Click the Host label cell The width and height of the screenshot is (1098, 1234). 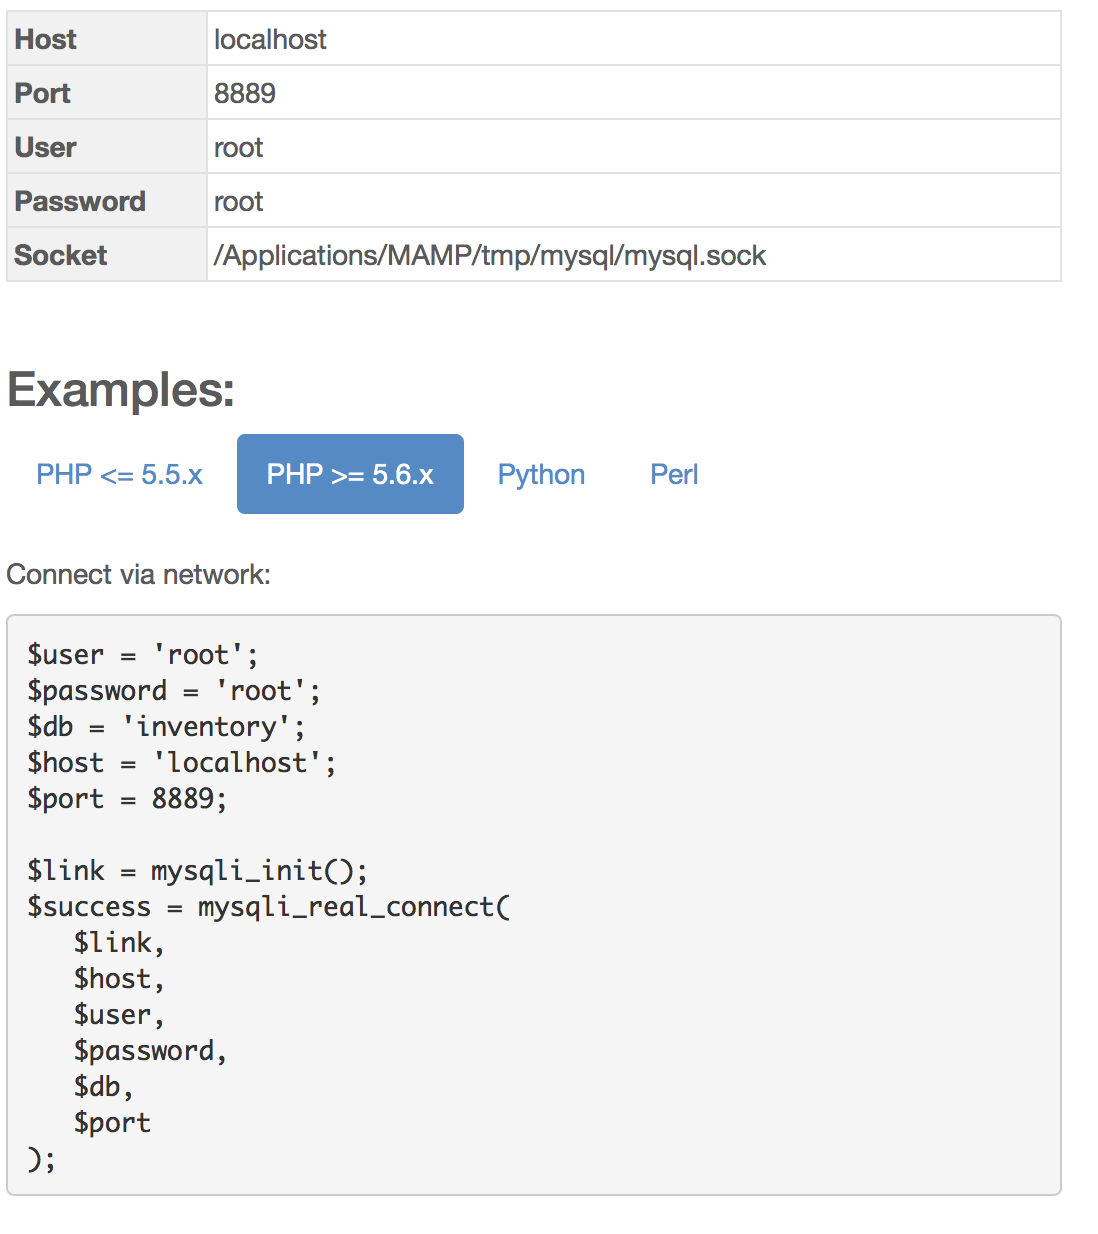pyautogui.click(x=46, y=39)
